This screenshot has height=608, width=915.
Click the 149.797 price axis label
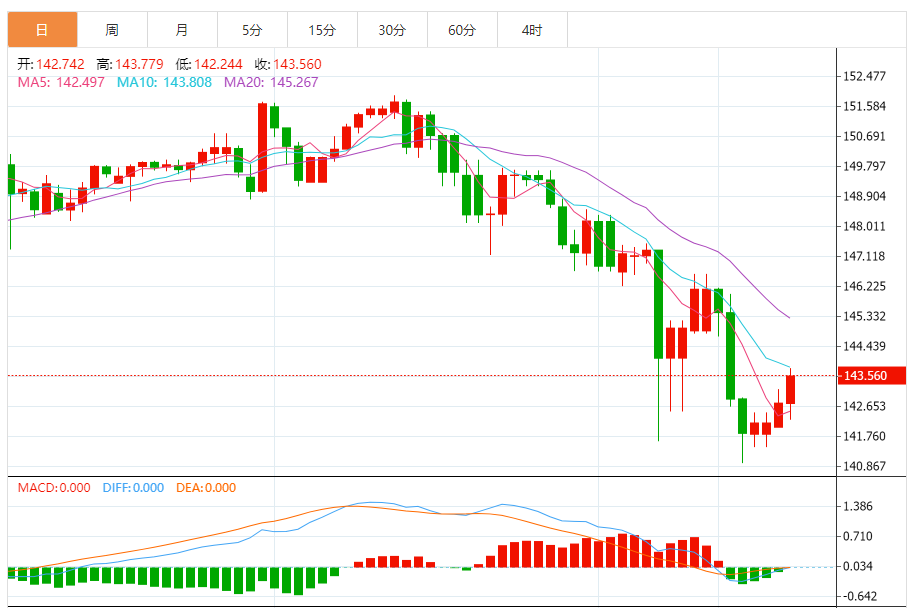[864, 166]
